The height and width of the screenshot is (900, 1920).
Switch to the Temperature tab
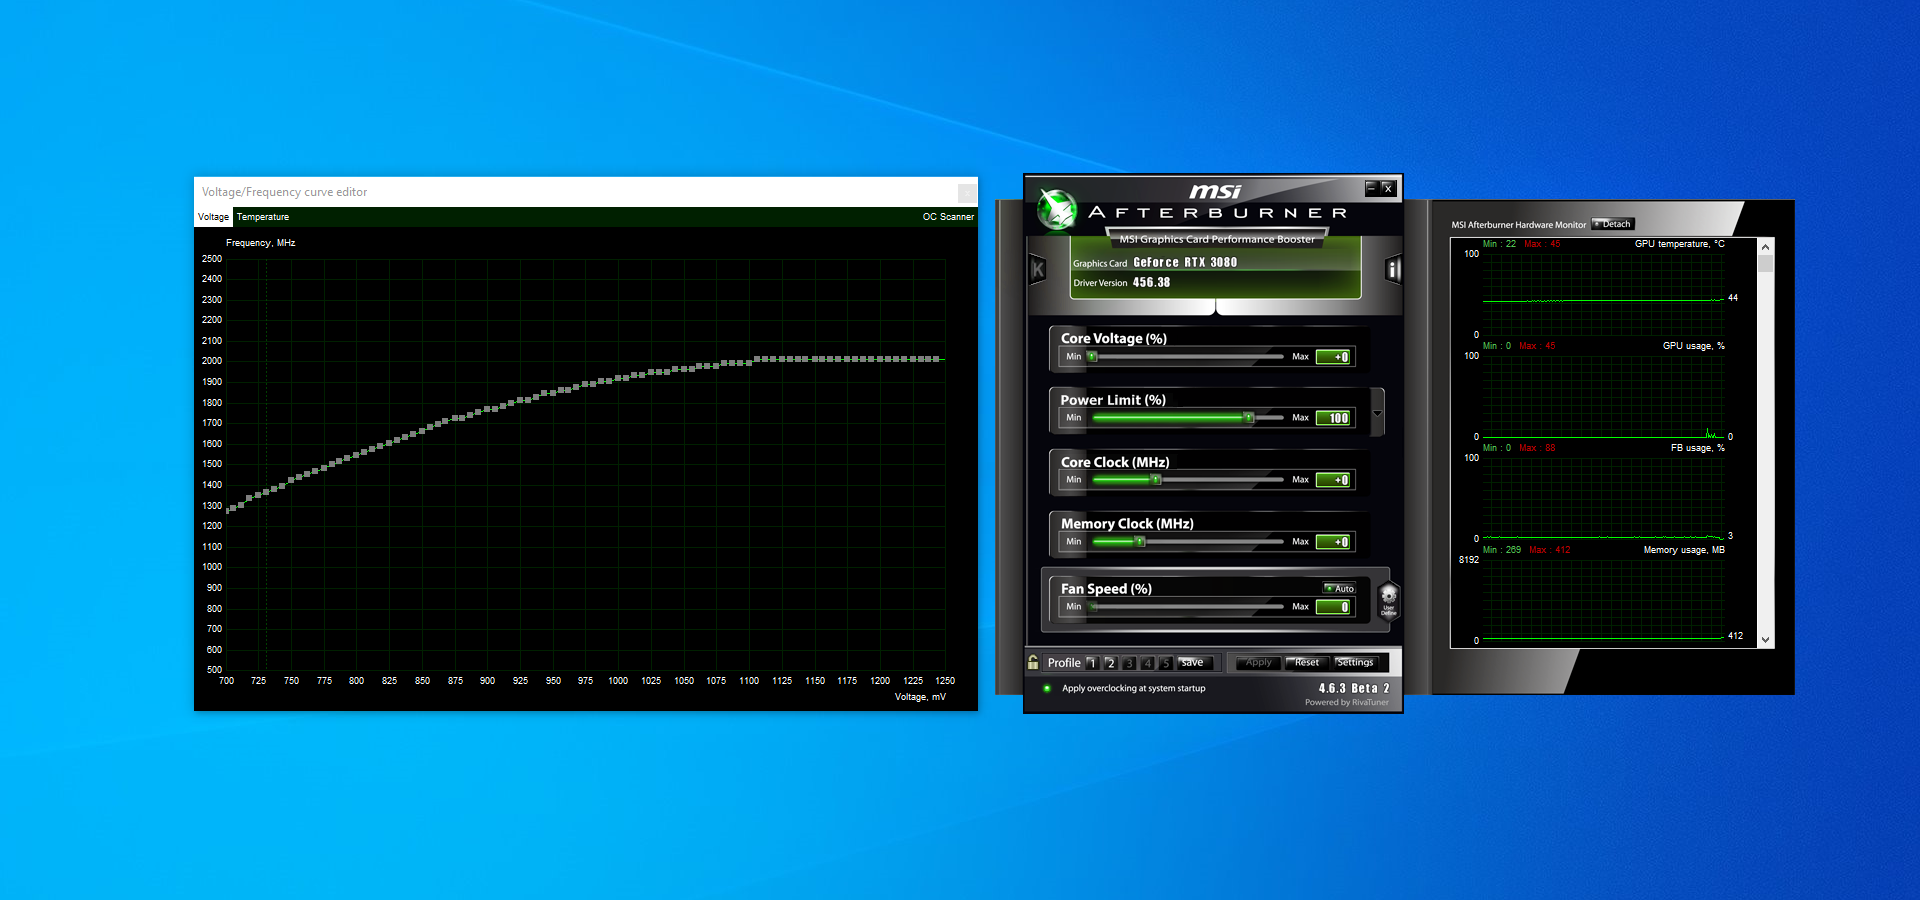pos(263,217)
